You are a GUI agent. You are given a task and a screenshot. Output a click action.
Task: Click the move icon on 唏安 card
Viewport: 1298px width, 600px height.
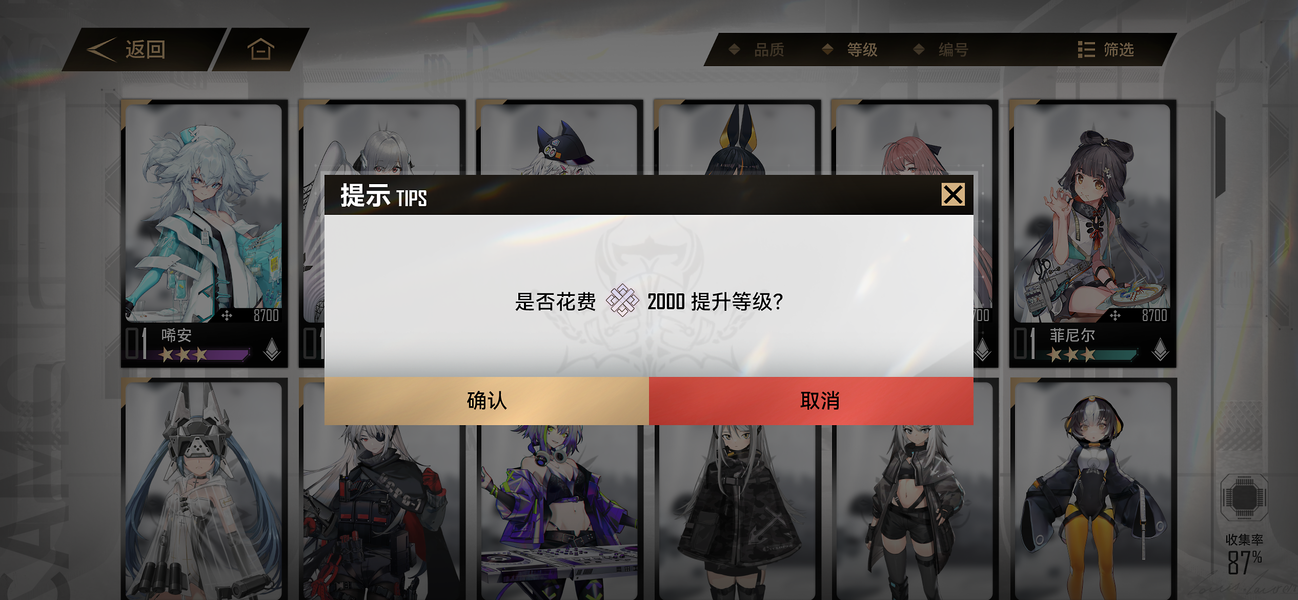click(226, 315)
